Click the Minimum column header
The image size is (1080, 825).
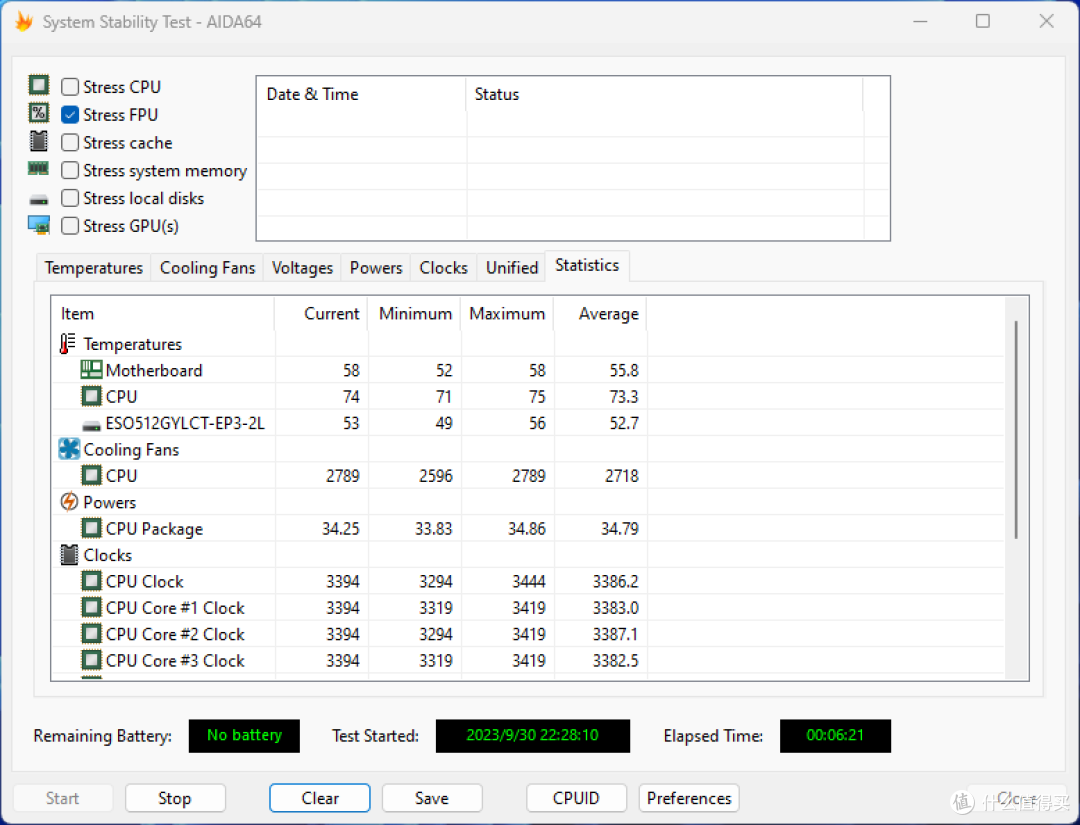tap(414, 314)
